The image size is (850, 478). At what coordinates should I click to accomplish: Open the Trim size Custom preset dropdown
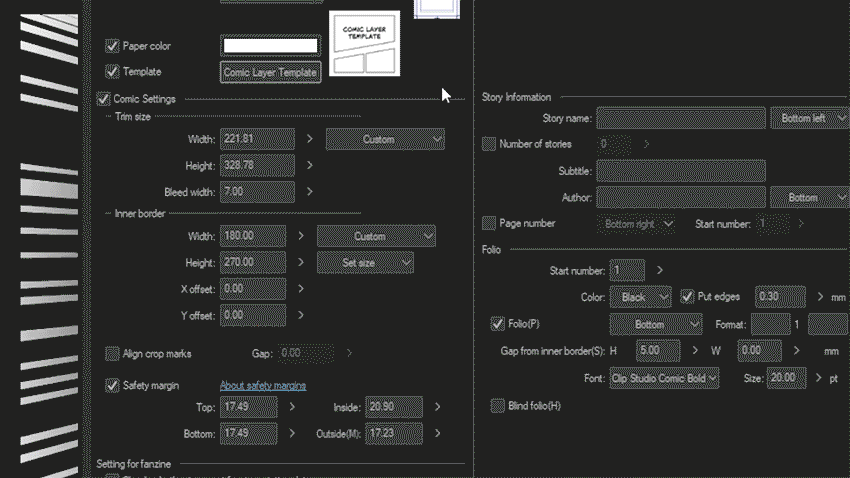385,139
